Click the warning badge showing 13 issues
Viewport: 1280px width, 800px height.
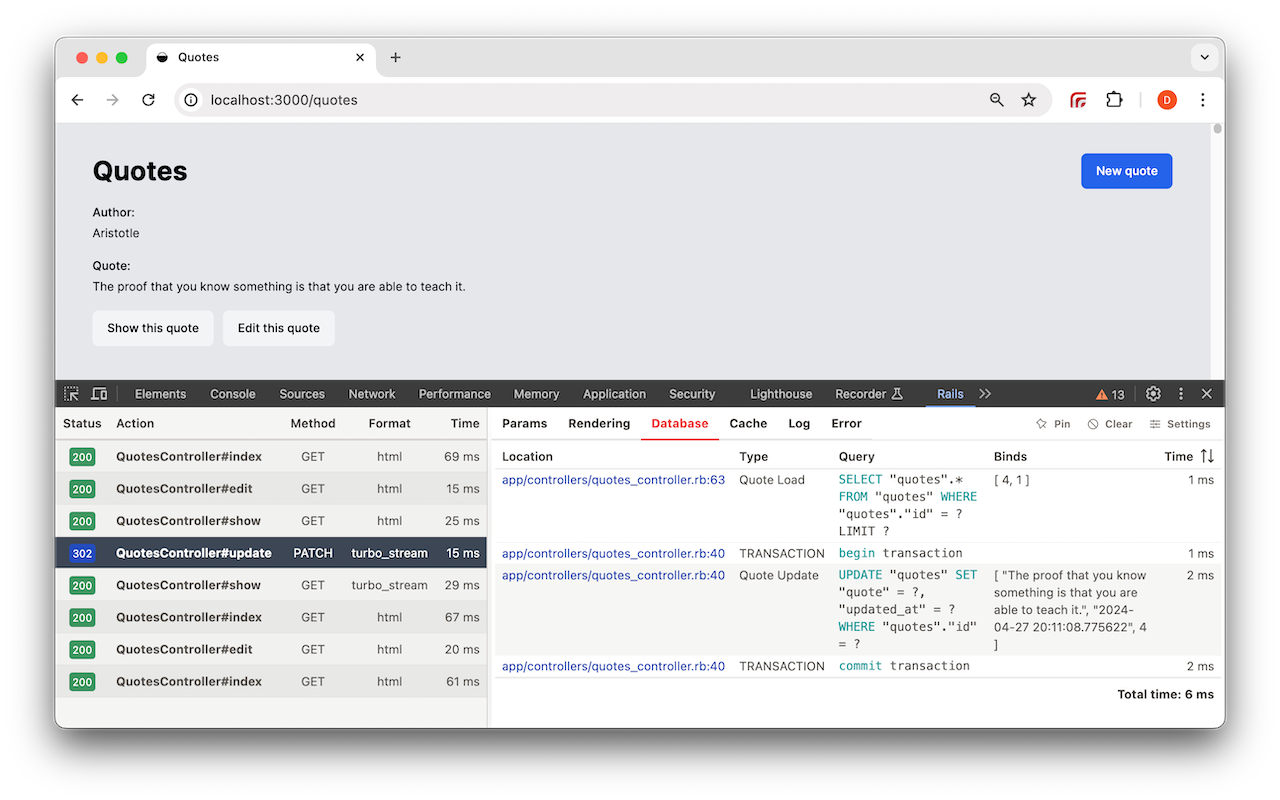pos(1109,394)
